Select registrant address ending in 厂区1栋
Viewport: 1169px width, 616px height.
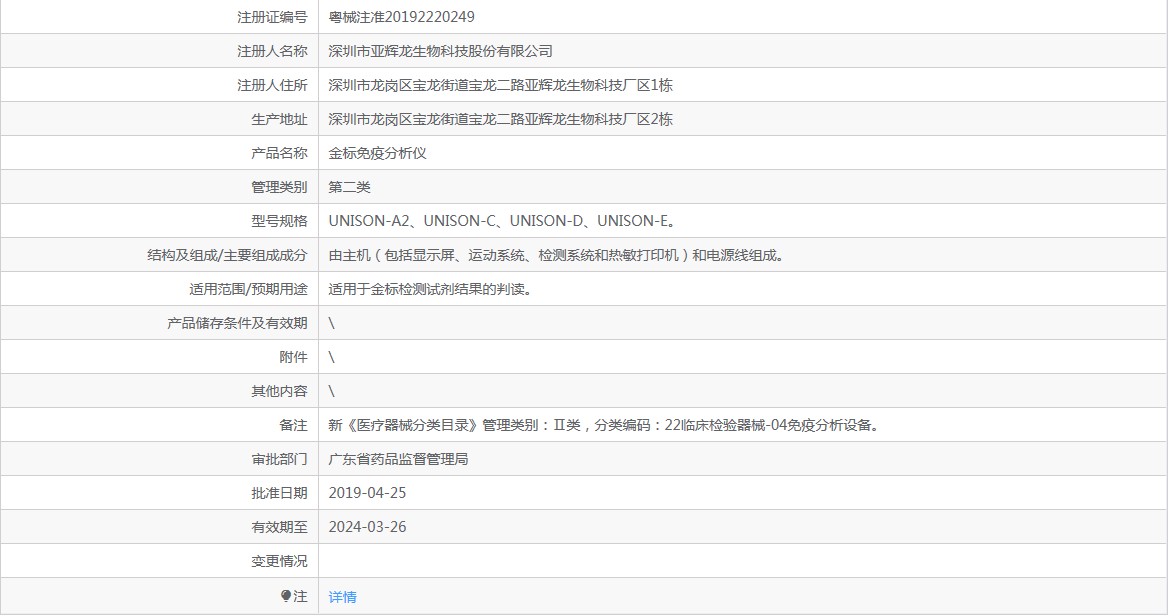click(x=500, y=85)
